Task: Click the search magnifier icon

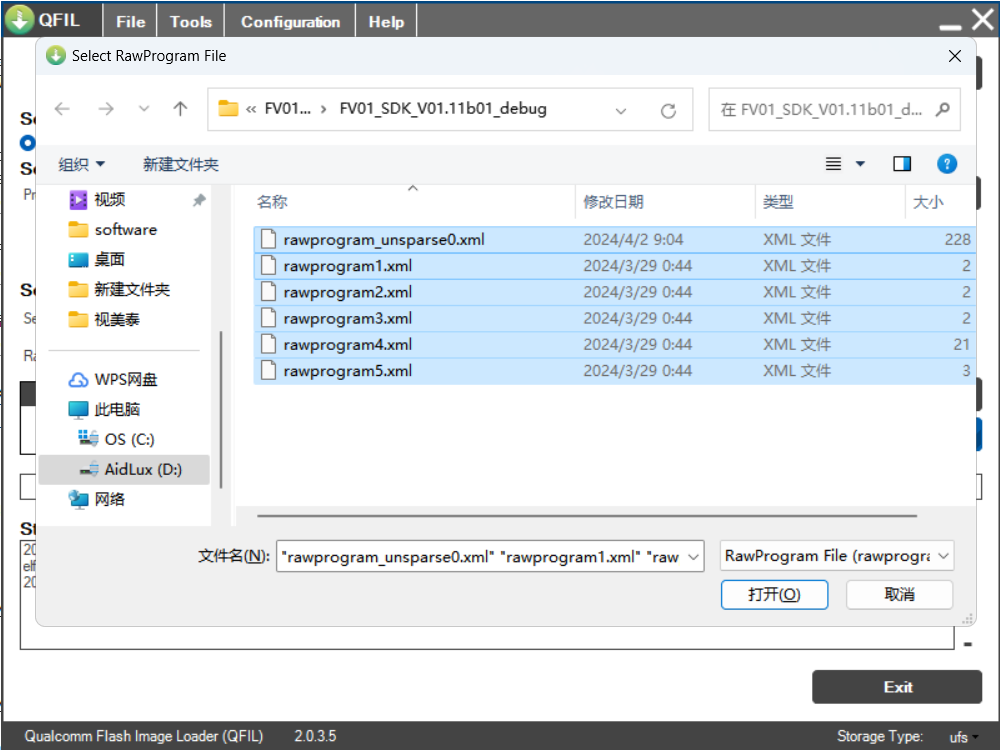Action: (943, 110)
